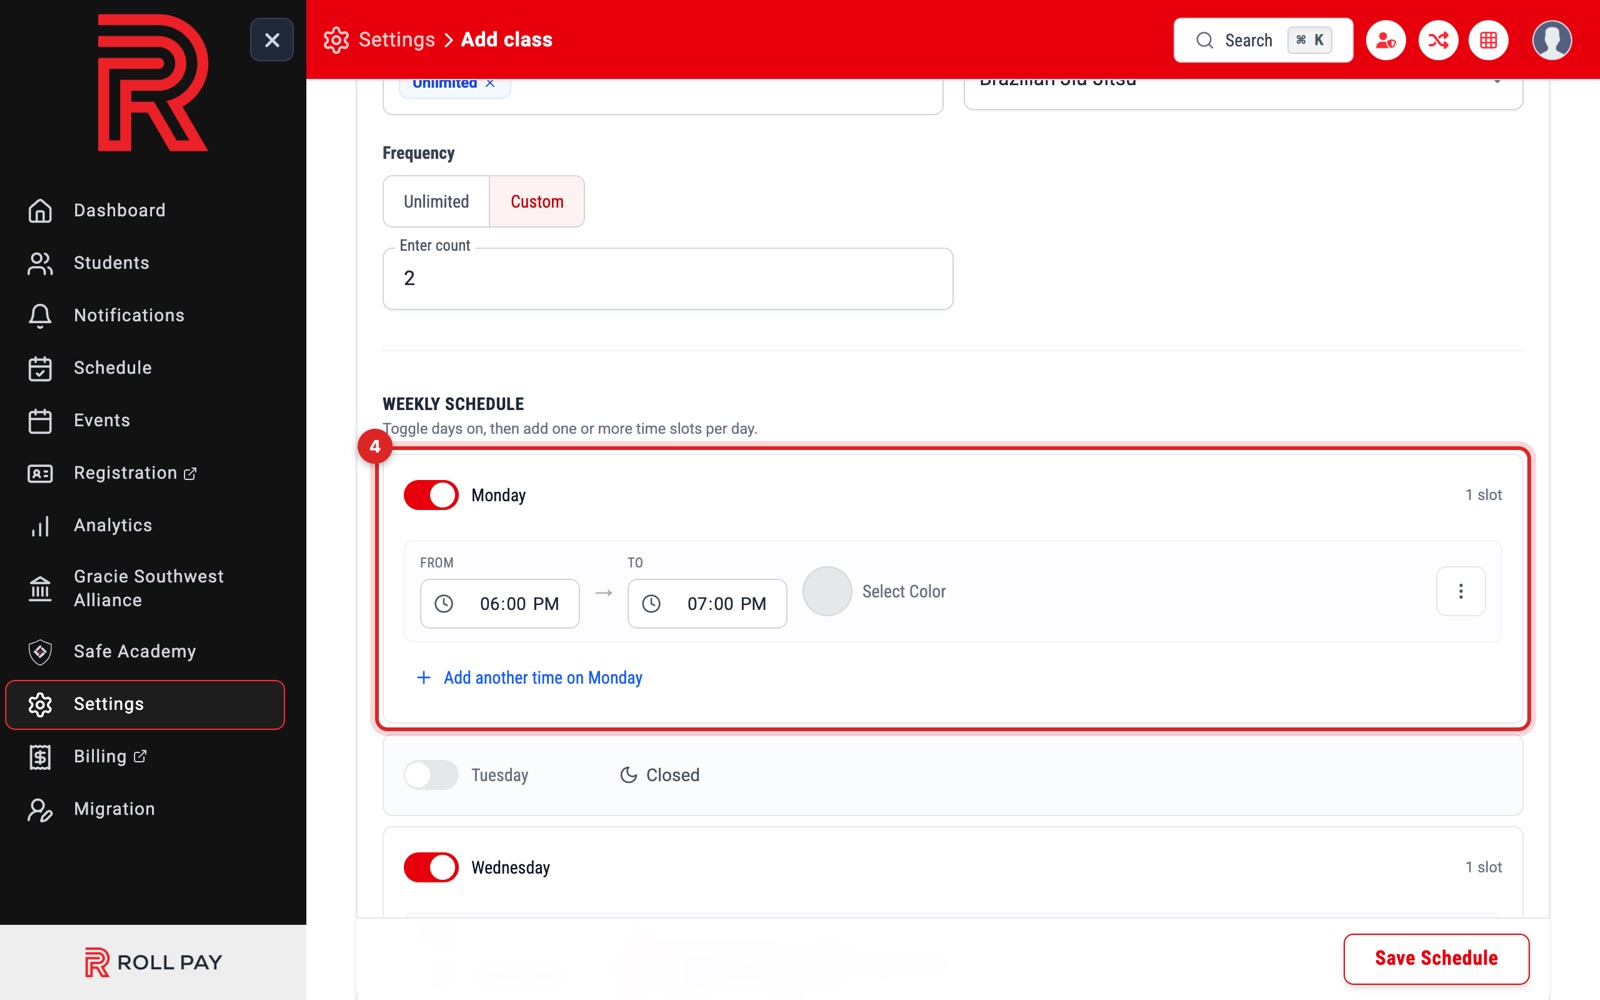Click the Registration ID card icon

pyautogui.click(x=40, y=473)
